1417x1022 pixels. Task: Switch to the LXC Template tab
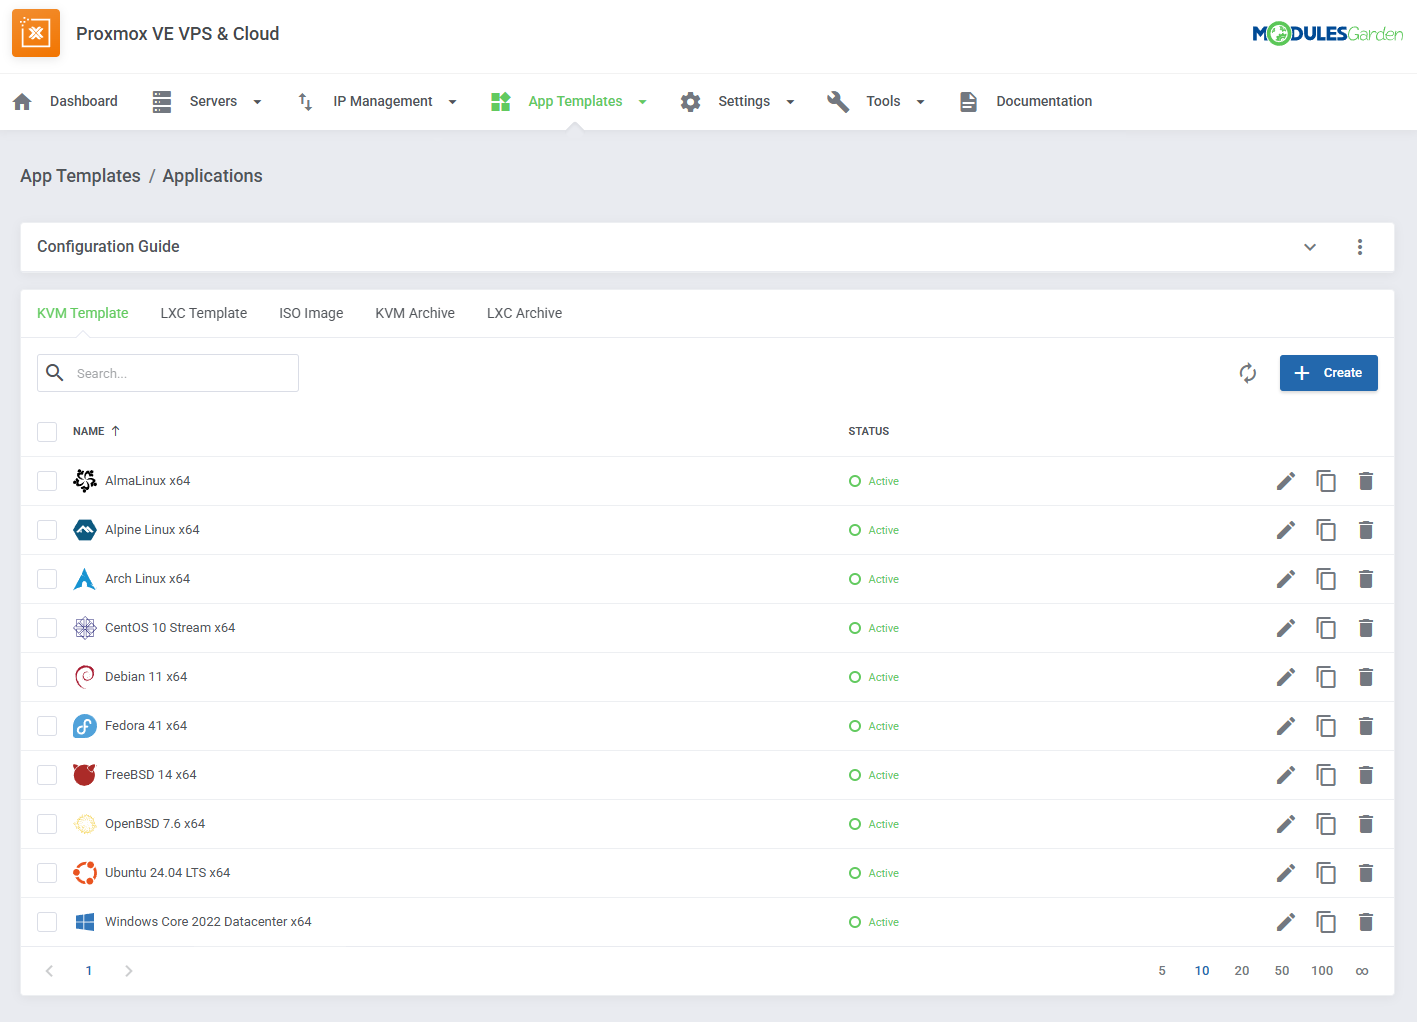point(203,313)
